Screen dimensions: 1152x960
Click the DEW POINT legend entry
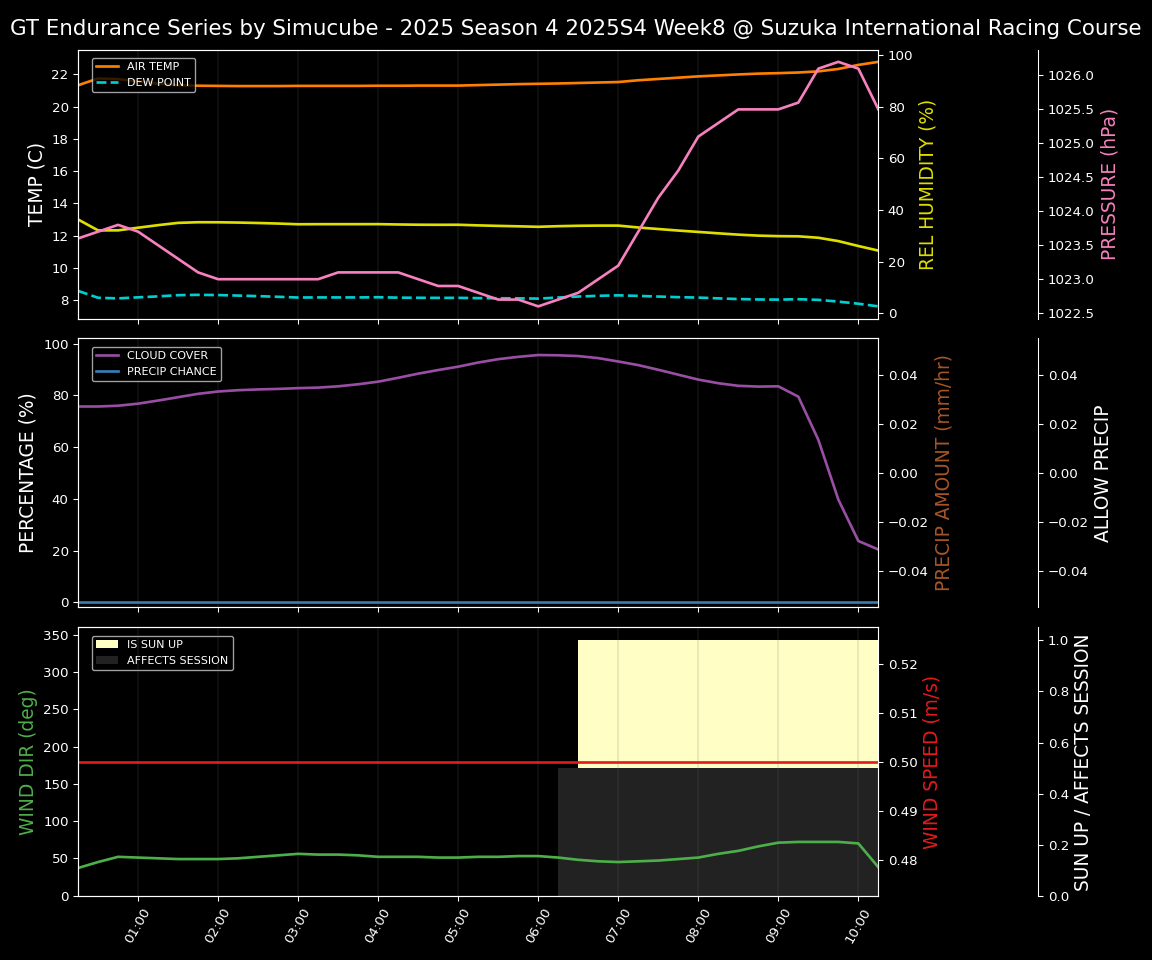click(x=158, y=83)
